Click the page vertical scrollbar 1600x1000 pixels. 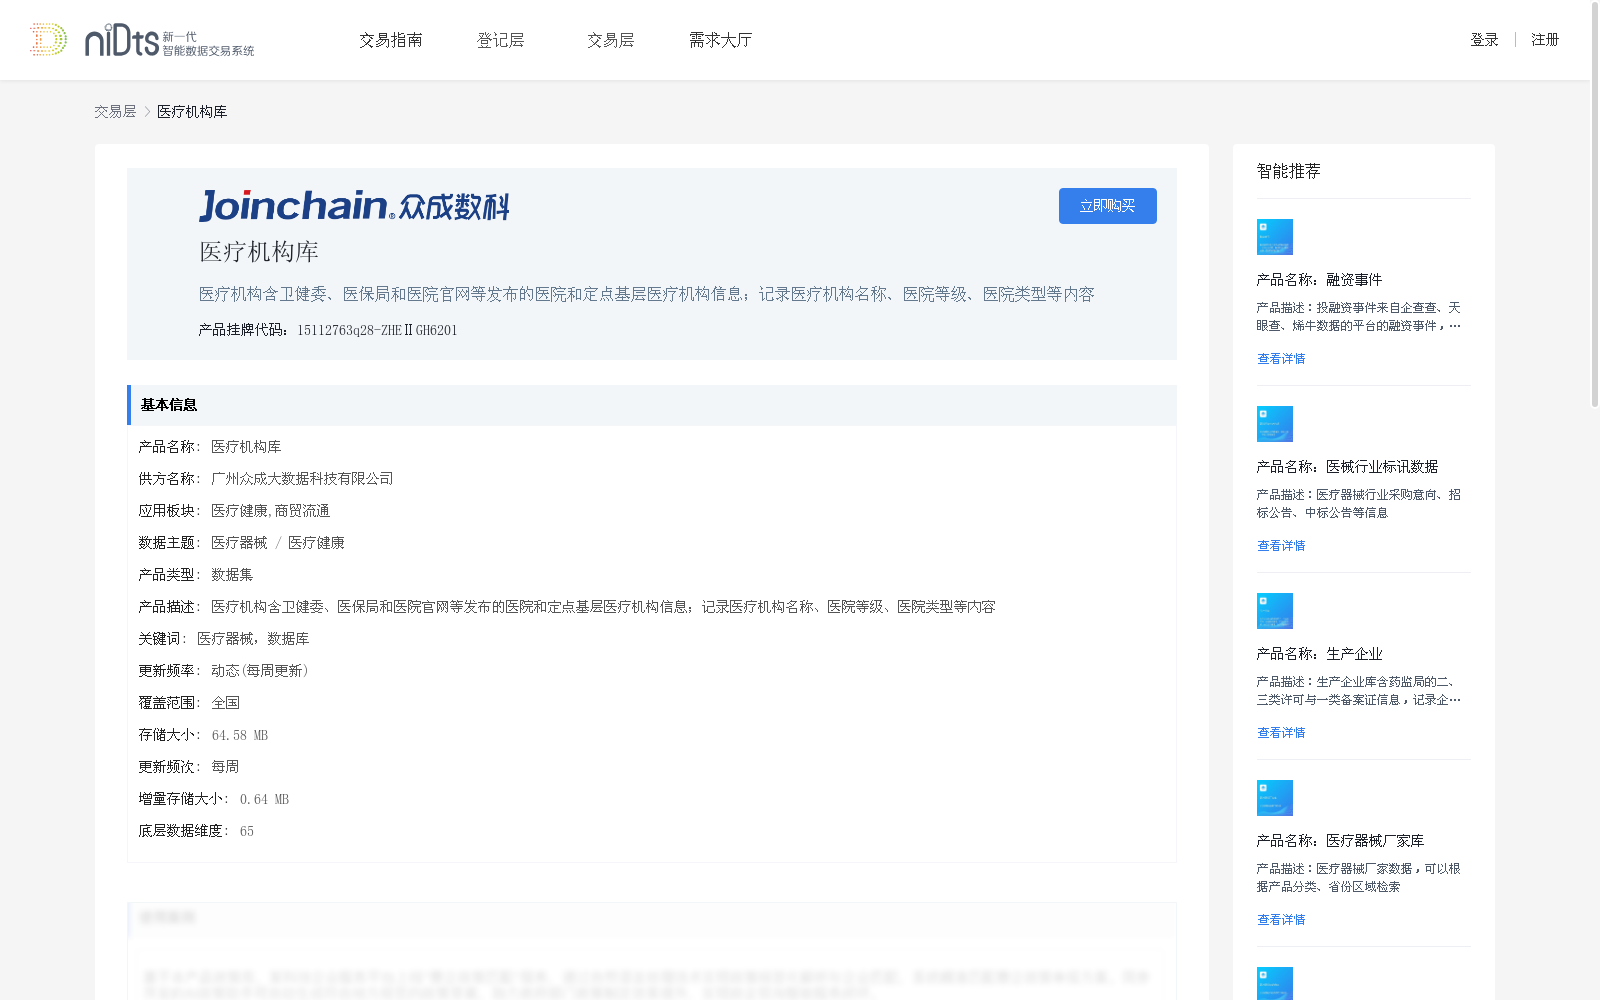pyautogui.click(x=1595, y=205)
